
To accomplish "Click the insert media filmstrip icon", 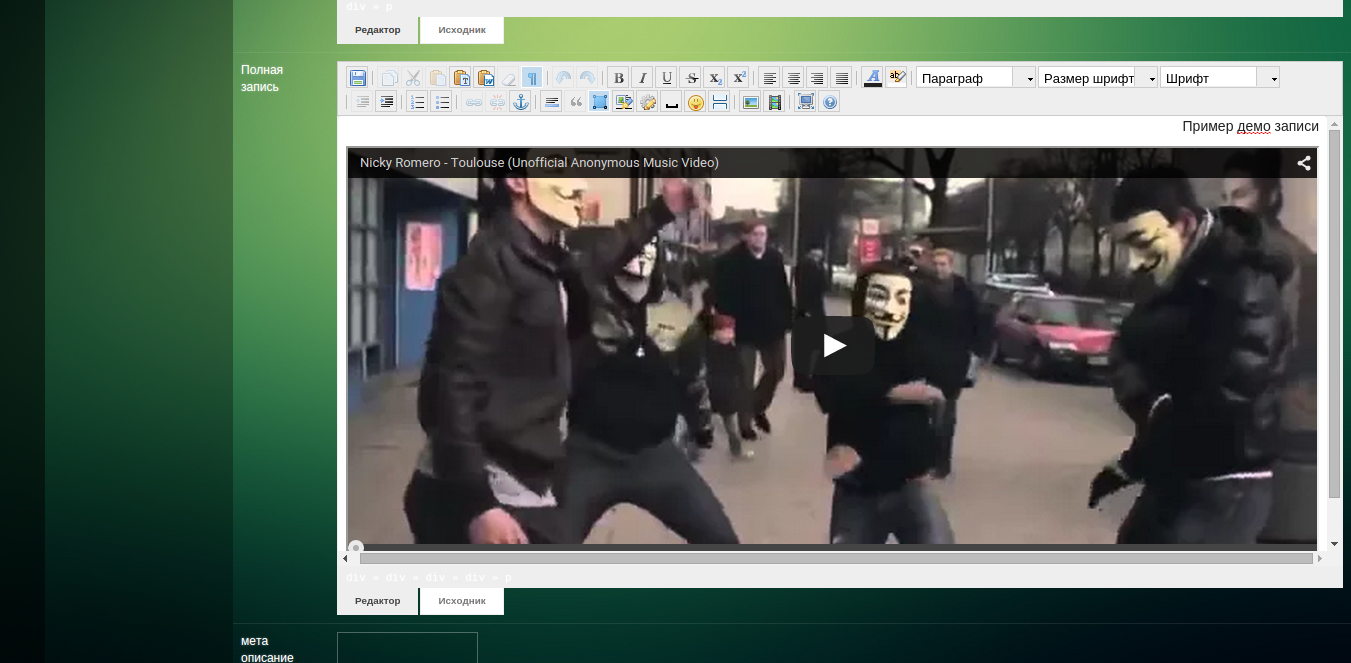I will point(774,102).
